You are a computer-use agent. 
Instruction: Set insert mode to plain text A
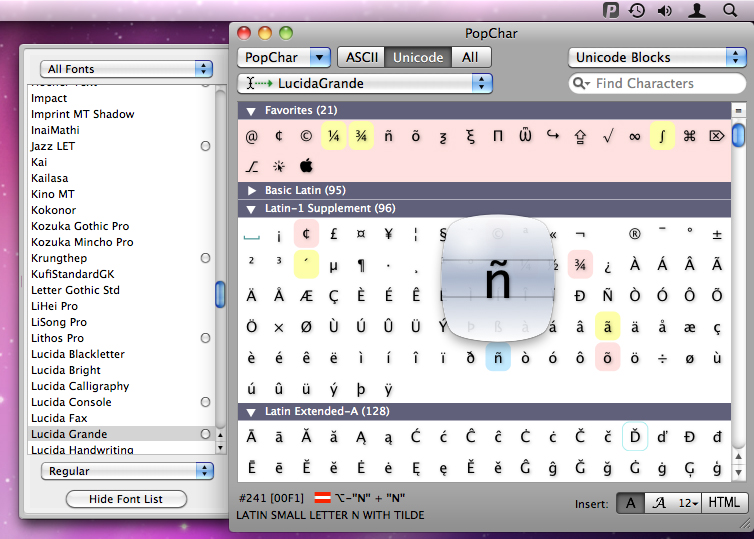coord(630,503)
